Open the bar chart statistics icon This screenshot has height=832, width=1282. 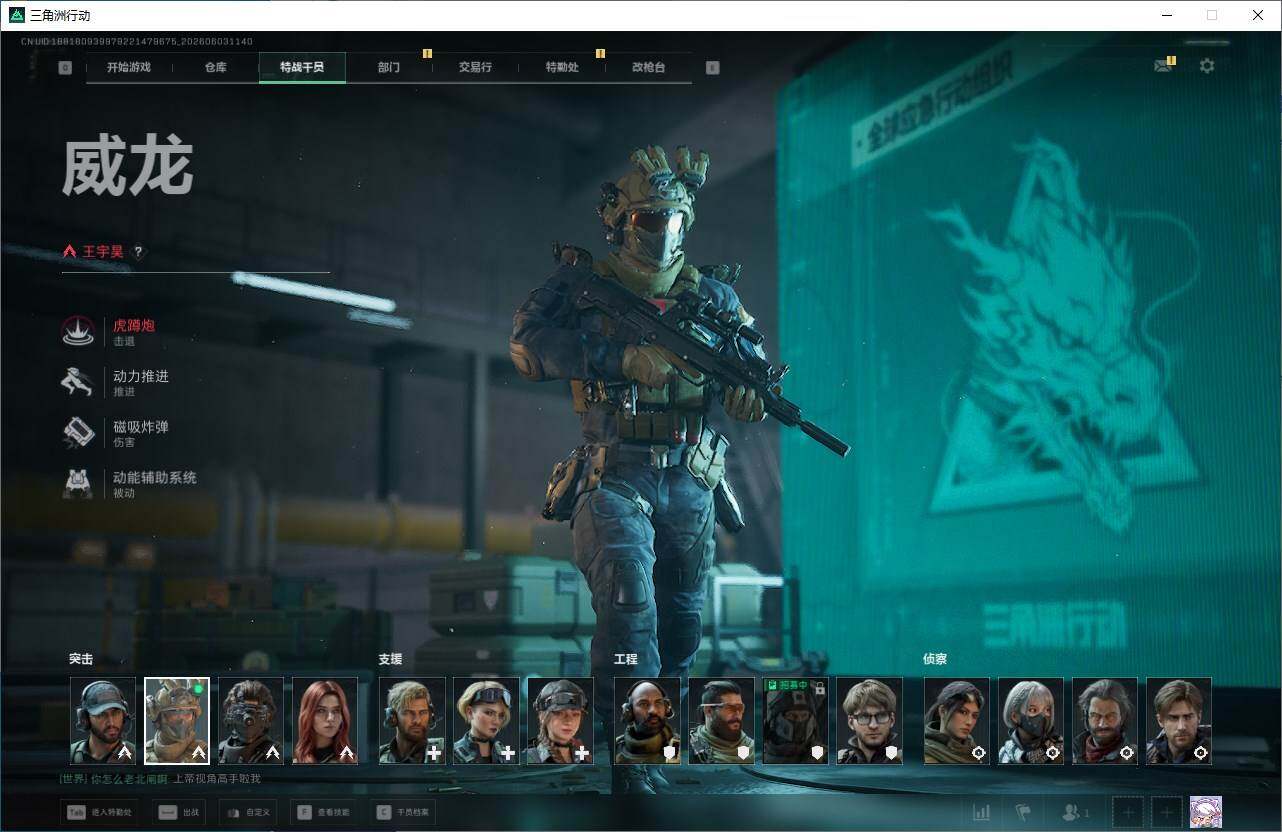[982, 813]
